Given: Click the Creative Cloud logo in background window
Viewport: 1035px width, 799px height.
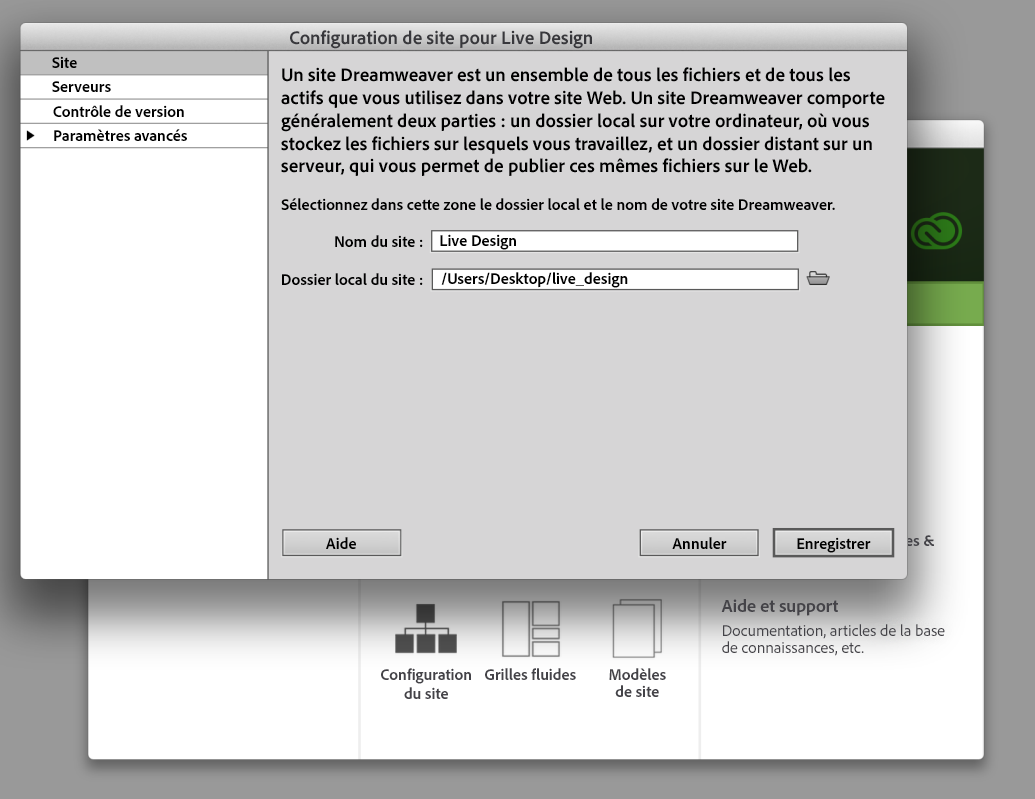Looking at the screenshot, I should (x=936, y=230).
